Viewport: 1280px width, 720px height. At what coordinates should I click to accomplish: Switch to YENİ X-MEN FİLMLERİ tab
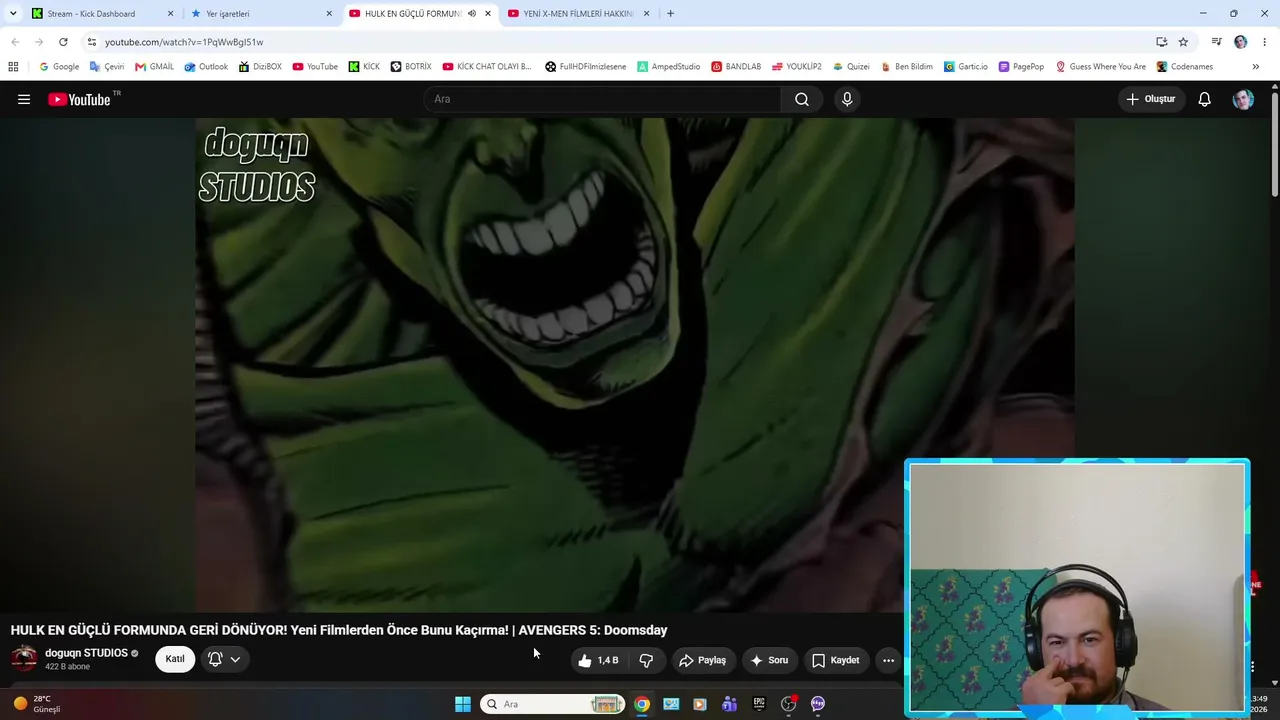coord(579,14)
